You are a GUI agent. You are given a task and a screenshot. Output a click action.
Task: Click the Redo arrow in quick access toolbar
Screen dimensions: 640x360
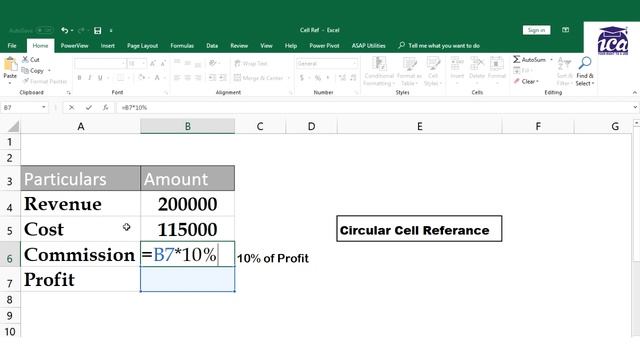coord(81,30)
